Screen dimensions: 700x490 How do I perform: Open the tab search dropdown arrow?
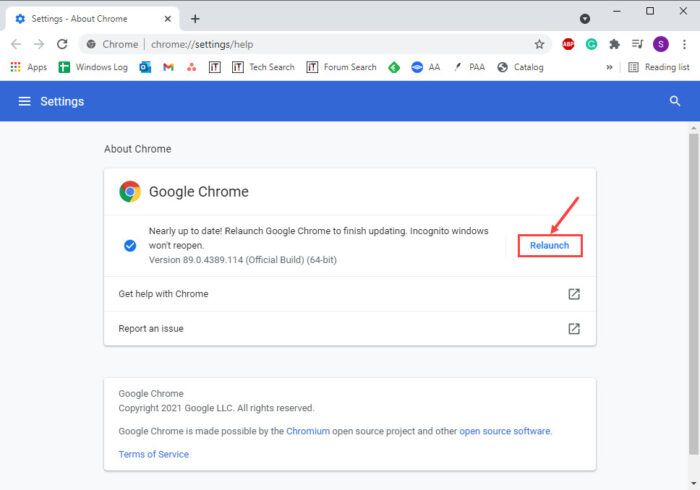tap(585, 19)
